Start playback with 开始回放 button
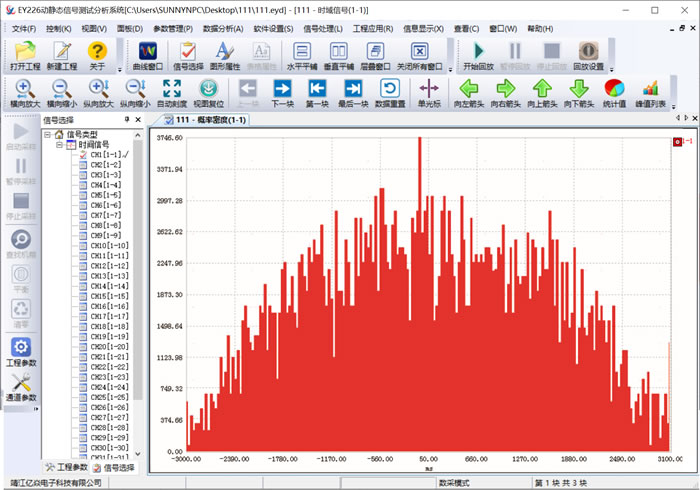 (478, 50)
